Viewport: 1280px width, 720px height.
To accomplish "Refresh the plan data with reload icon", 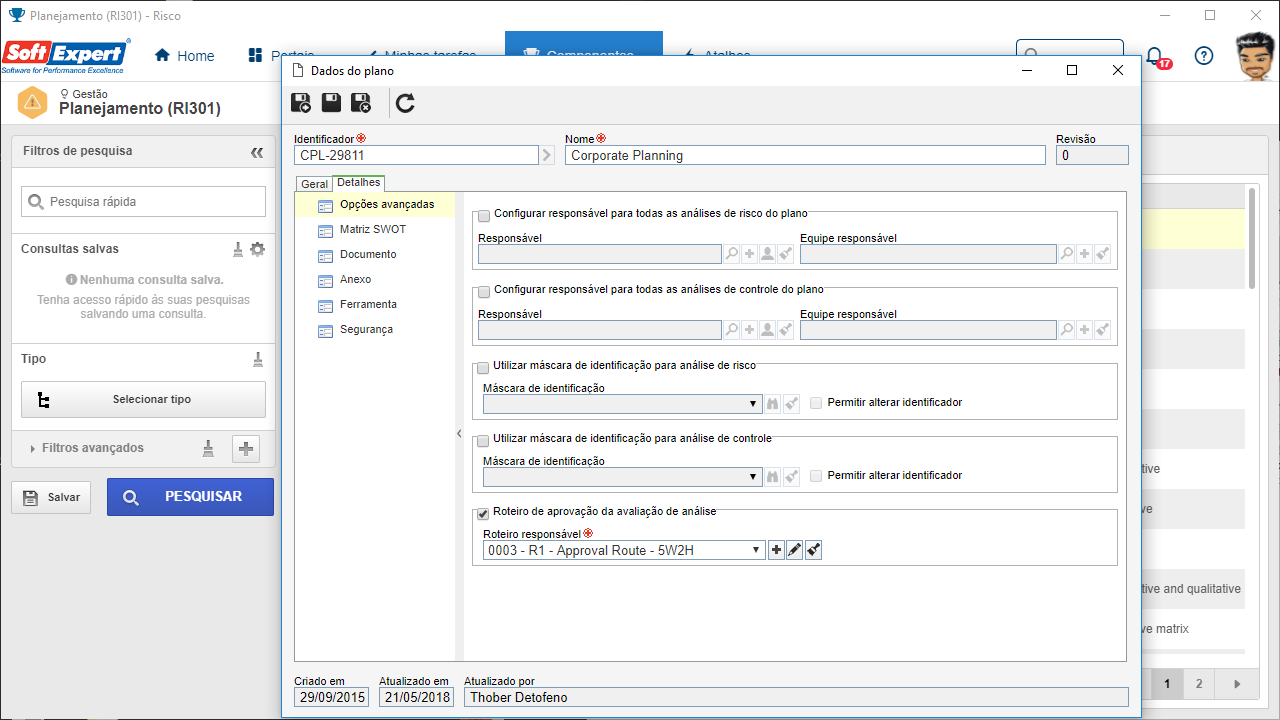I will (405, 103).
